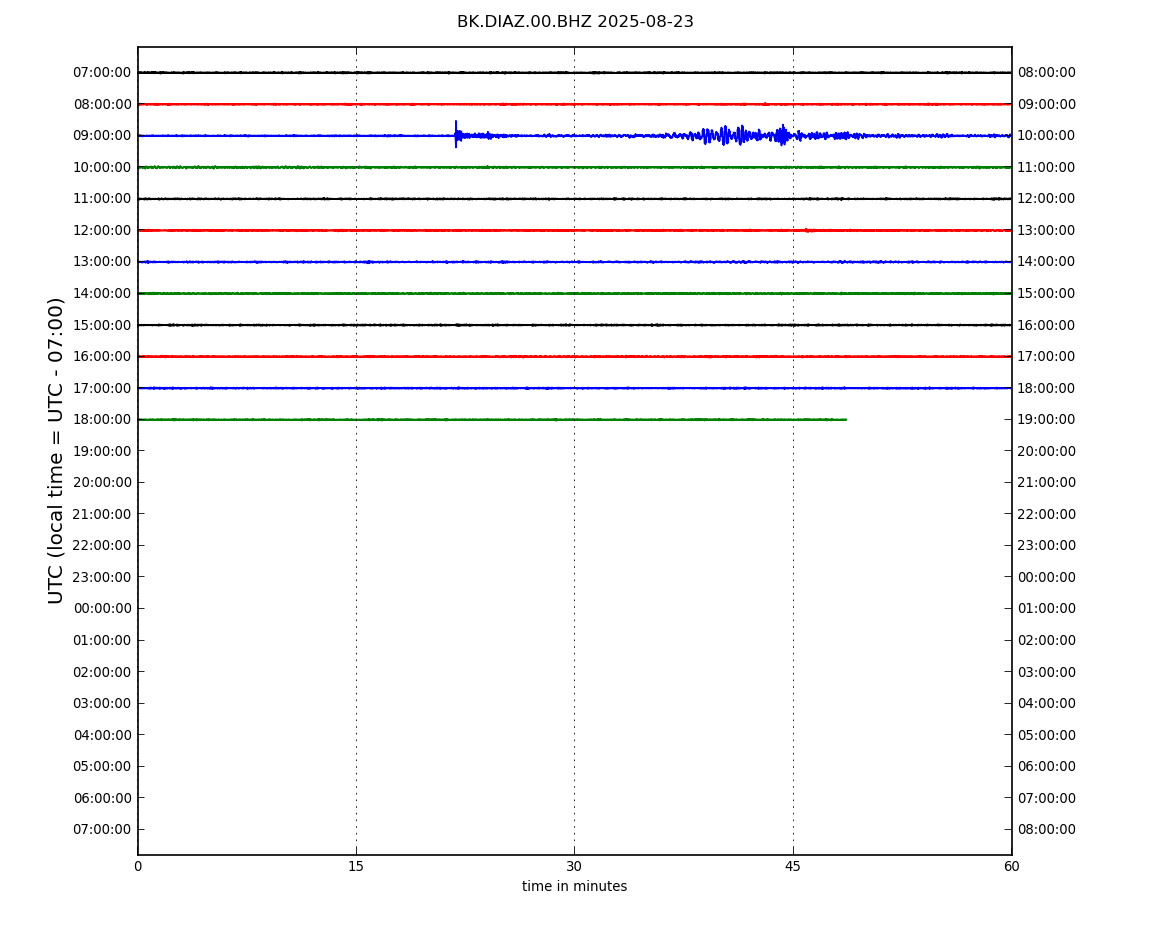Click the right-axis label 04:00:00

(1046, 704)
